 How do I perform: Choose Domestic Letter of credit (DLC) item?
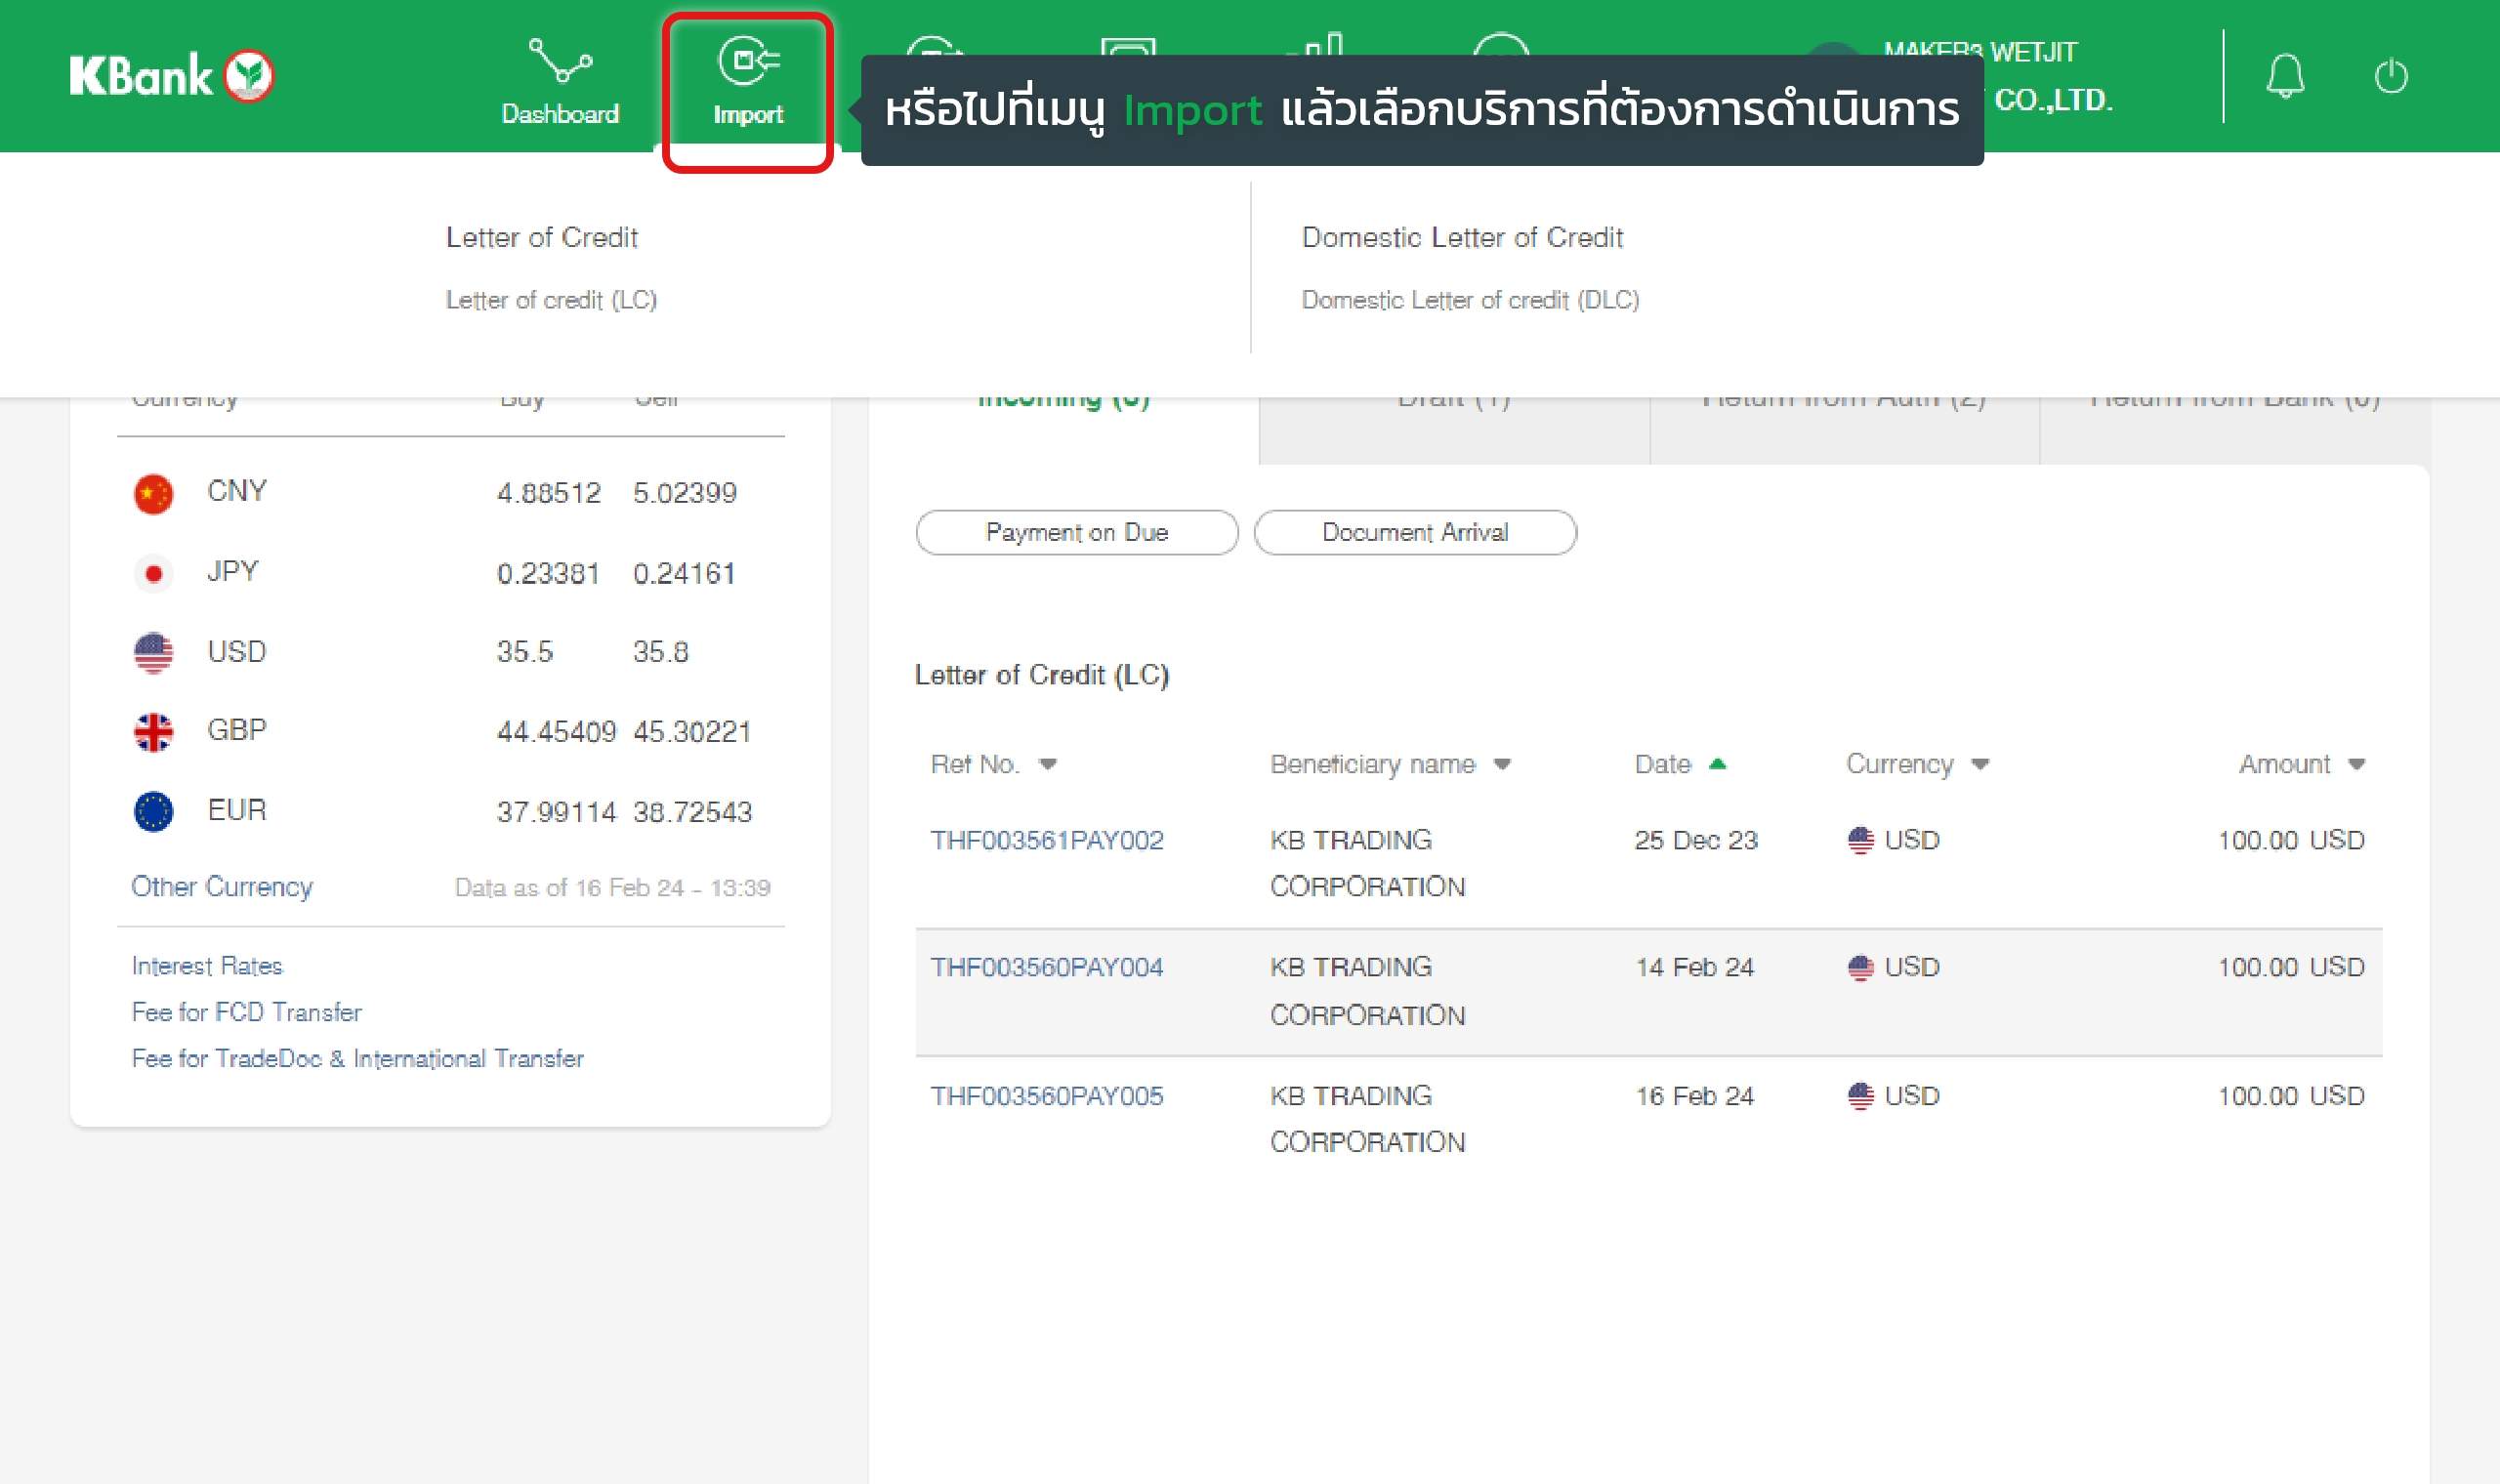click(1469, 300)
